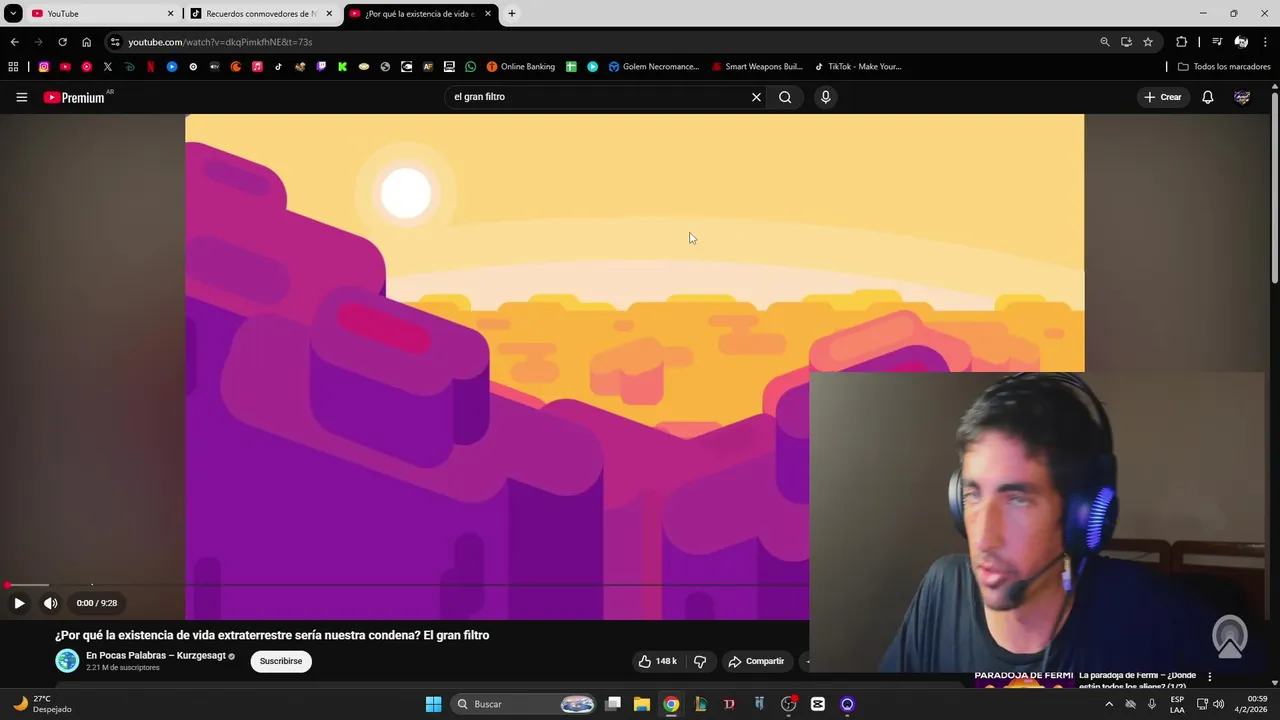Mute the video with the volume icon
Screen dimensions: 1280x720
pos(50,603)
